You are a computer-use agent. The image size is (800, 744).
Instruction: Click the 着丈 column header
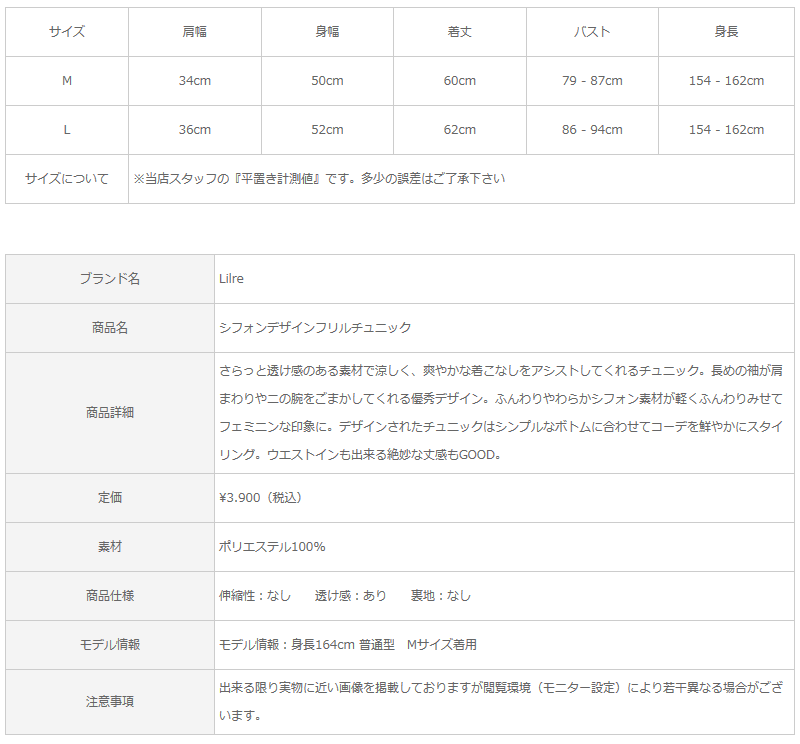[x=460, y=32]
